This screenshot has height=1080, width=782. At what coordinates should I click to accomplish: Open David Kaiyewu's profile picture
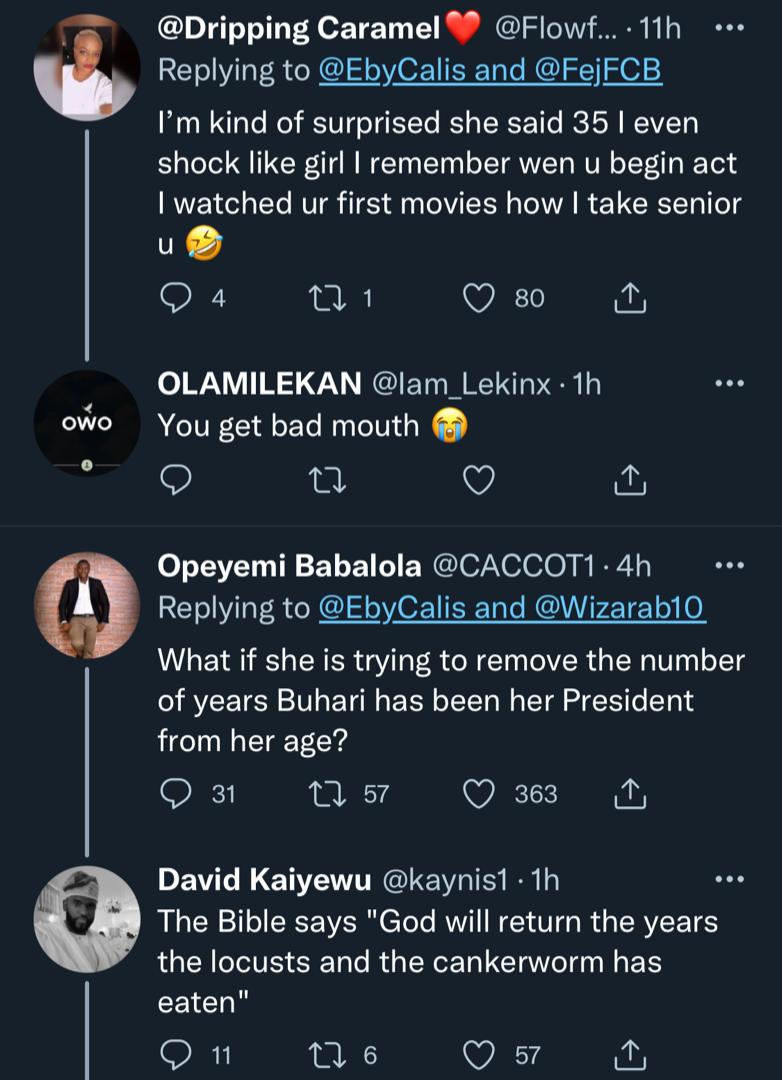pos(86,918)
